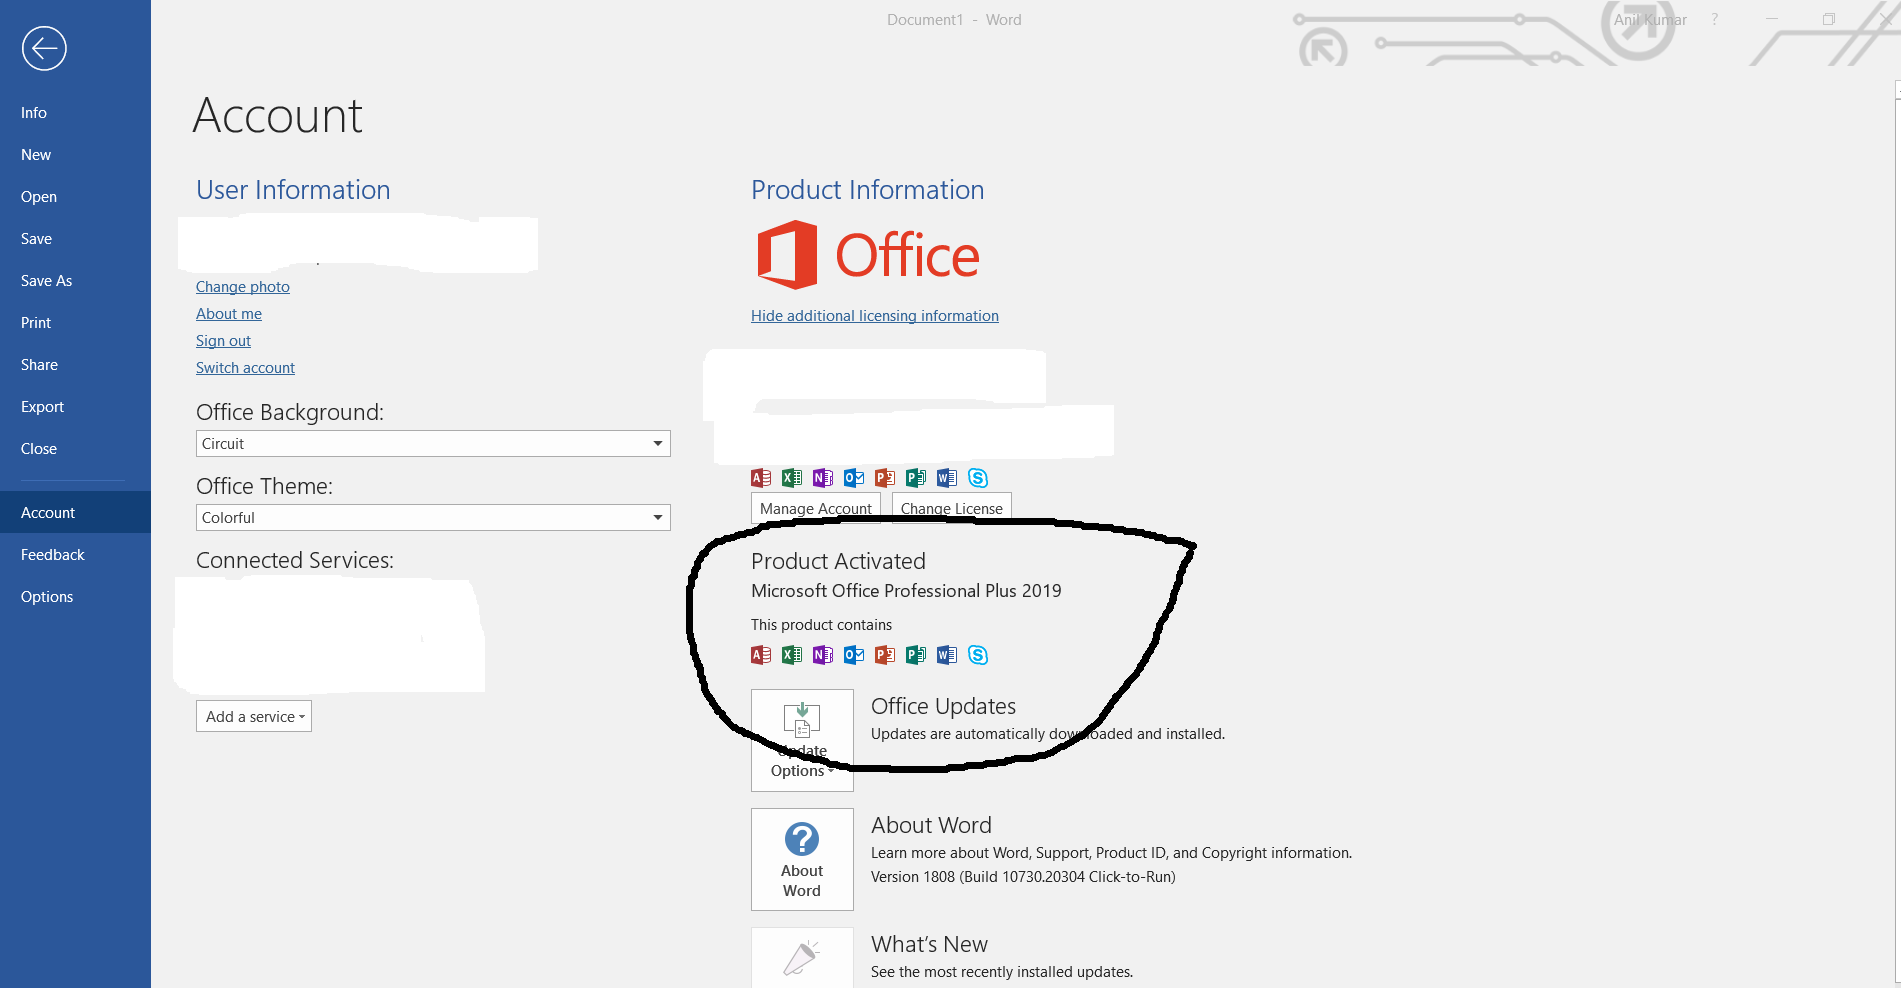Click the Word icon in the upper icon row
Image resolution: width=1901 pixels, height=988 pixels.
947,478
